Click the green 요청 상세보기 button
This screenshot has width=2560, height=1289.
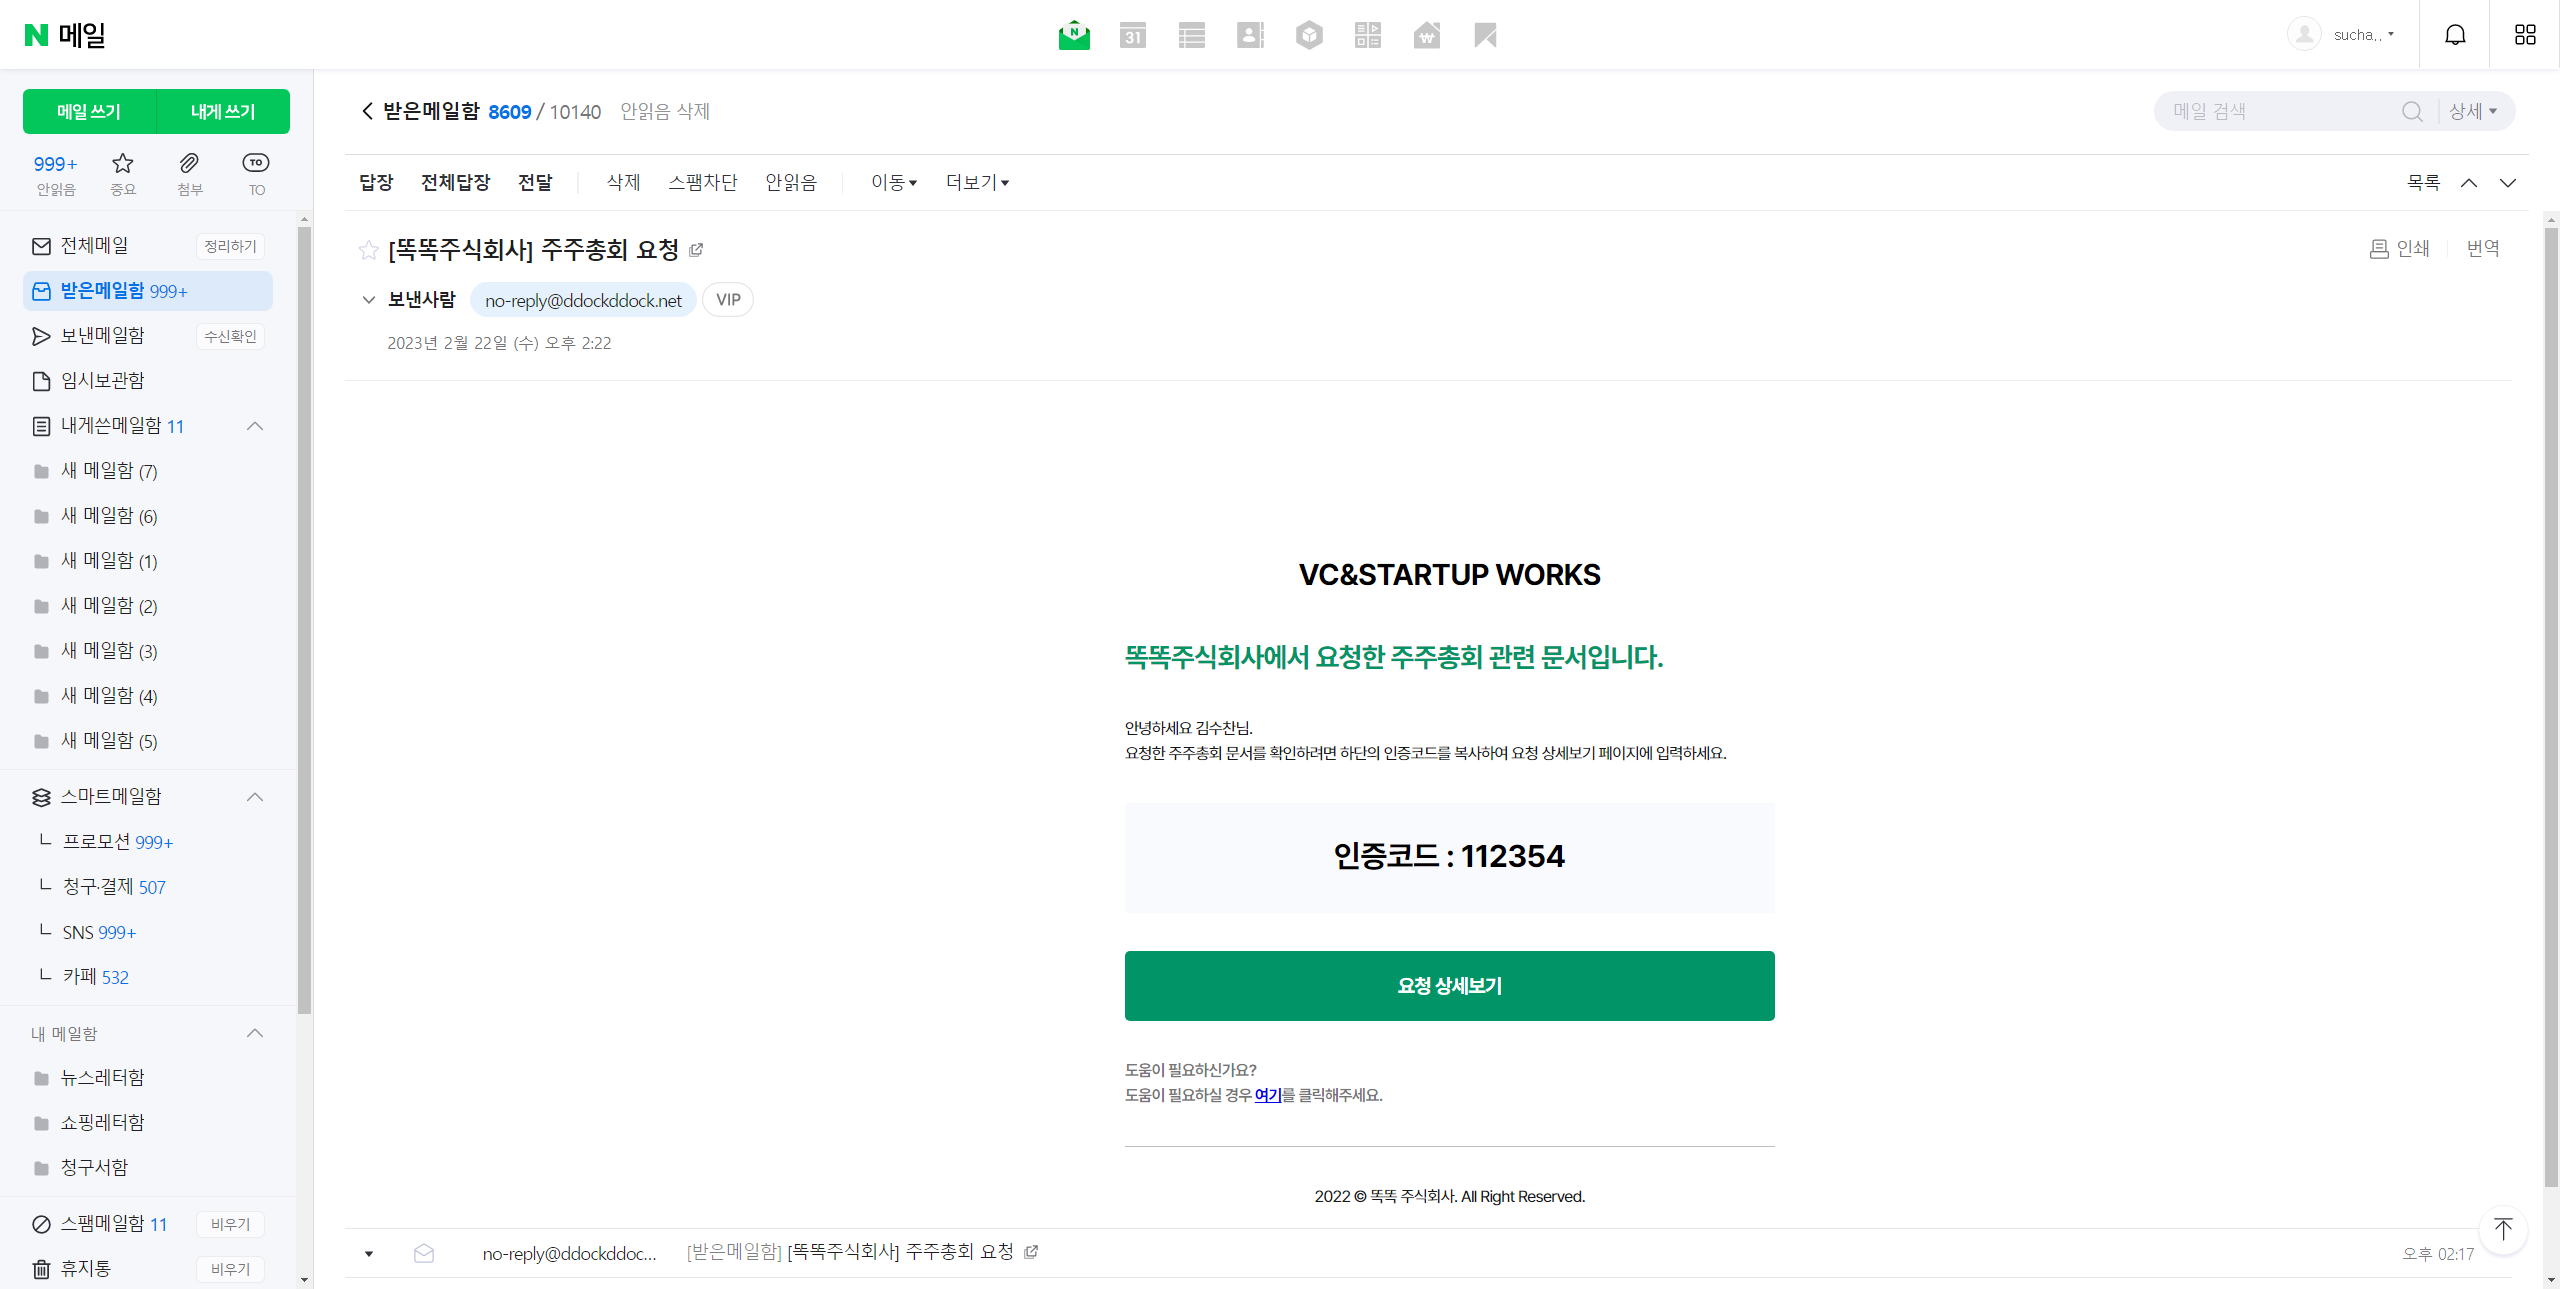tap(1449, 986)
